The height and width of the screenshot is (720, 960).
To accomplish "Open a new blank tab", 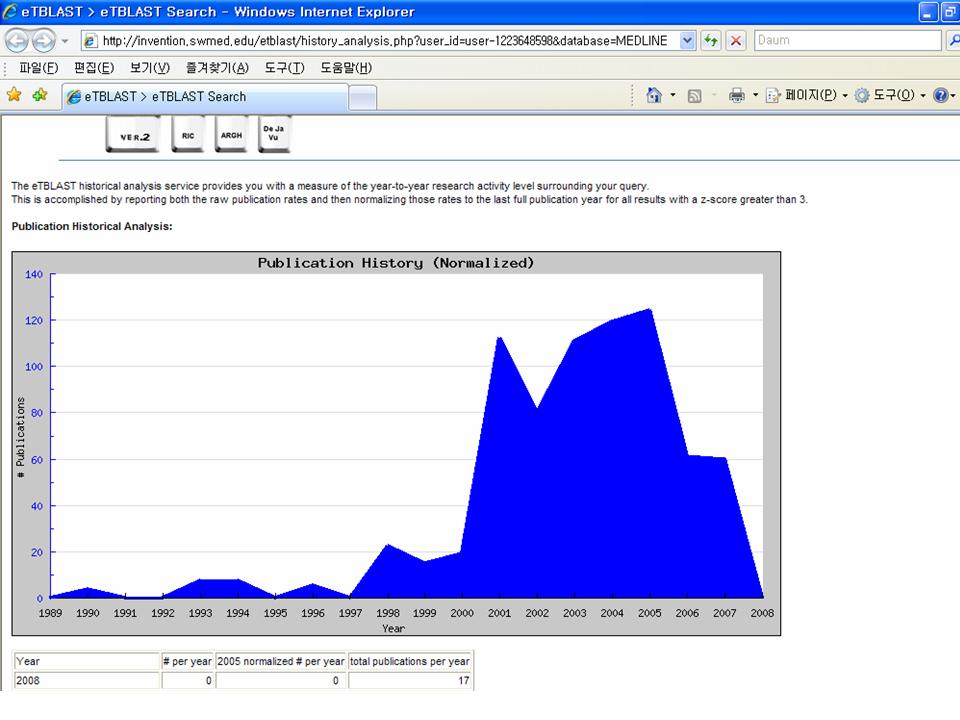I will 362,98.
